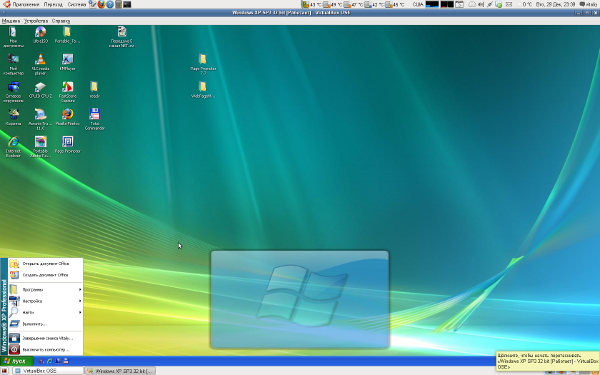Switch to VirtualBox OSE in bottom panel
This screenshot has width=600, height=375.
(48, 371)
